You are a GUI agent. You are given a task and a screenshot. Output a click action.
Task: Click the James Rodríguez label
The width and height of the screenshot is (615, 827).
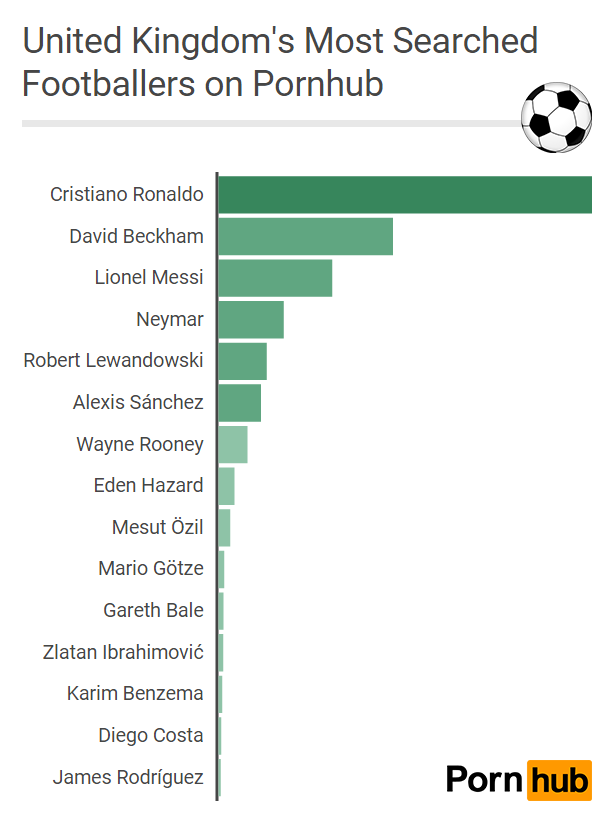coord(128,777)
